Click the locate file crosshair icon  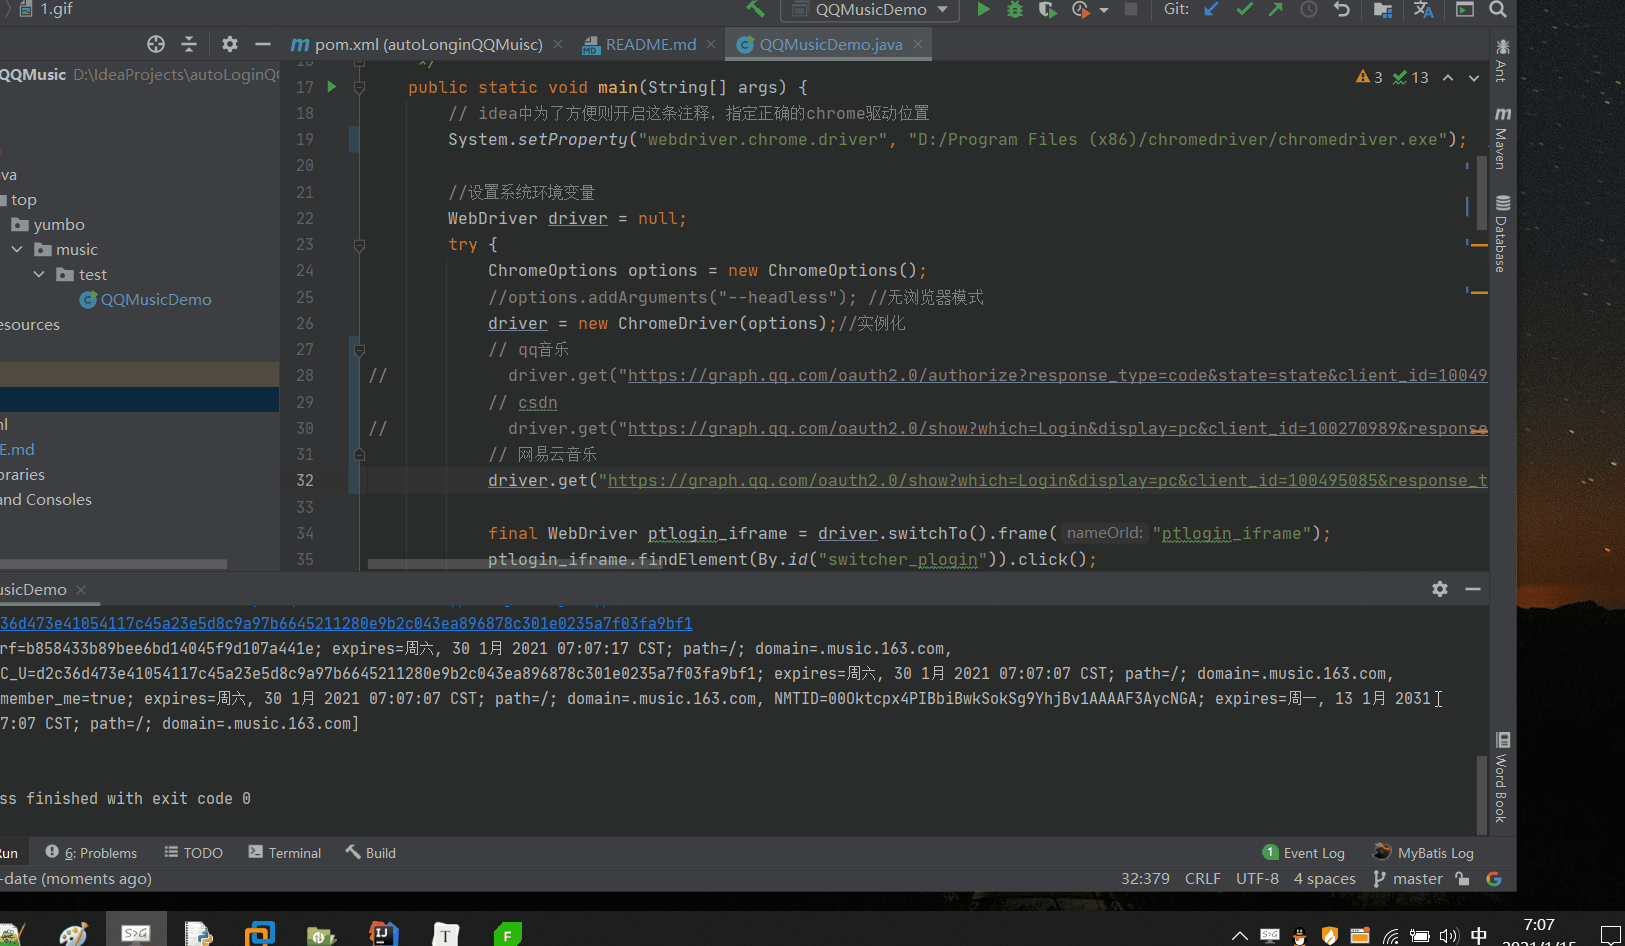coord(156,44)
